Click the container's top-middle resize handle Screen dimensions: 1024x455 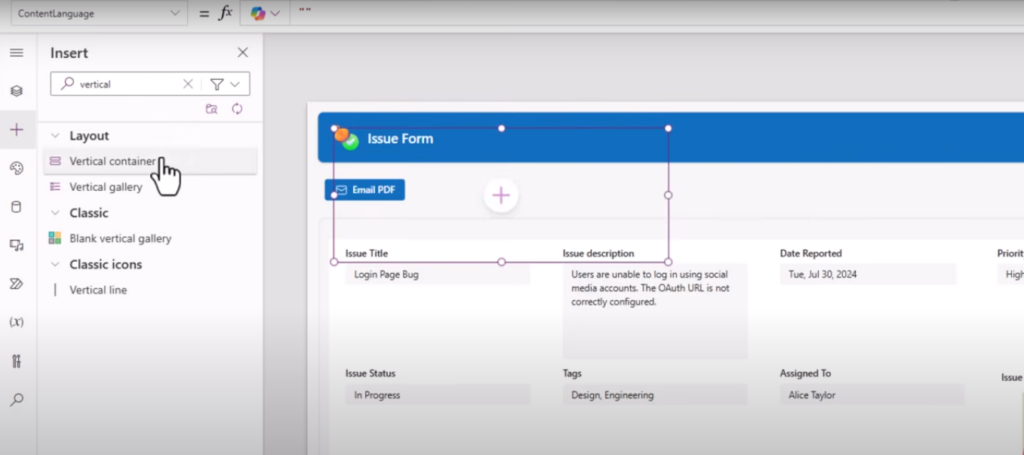(502, 128)
